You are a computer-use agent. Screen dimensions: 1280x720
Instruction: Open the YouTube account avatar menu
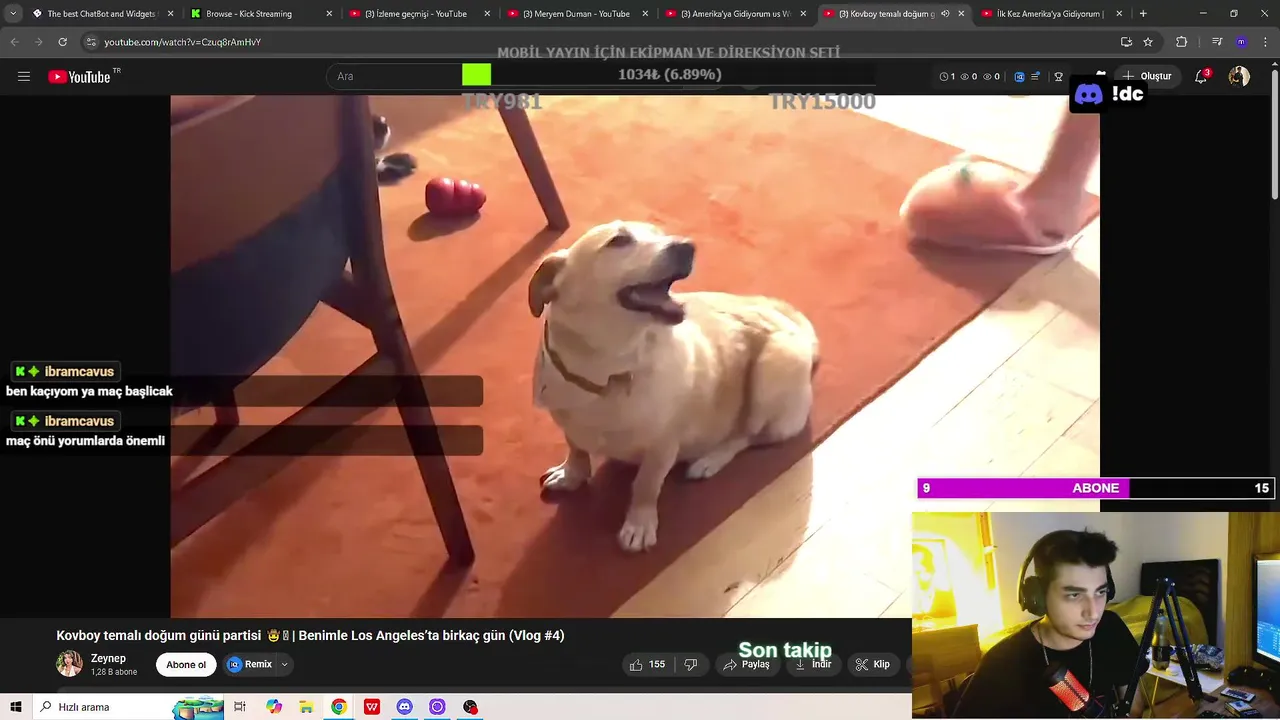coord(1239,77)
